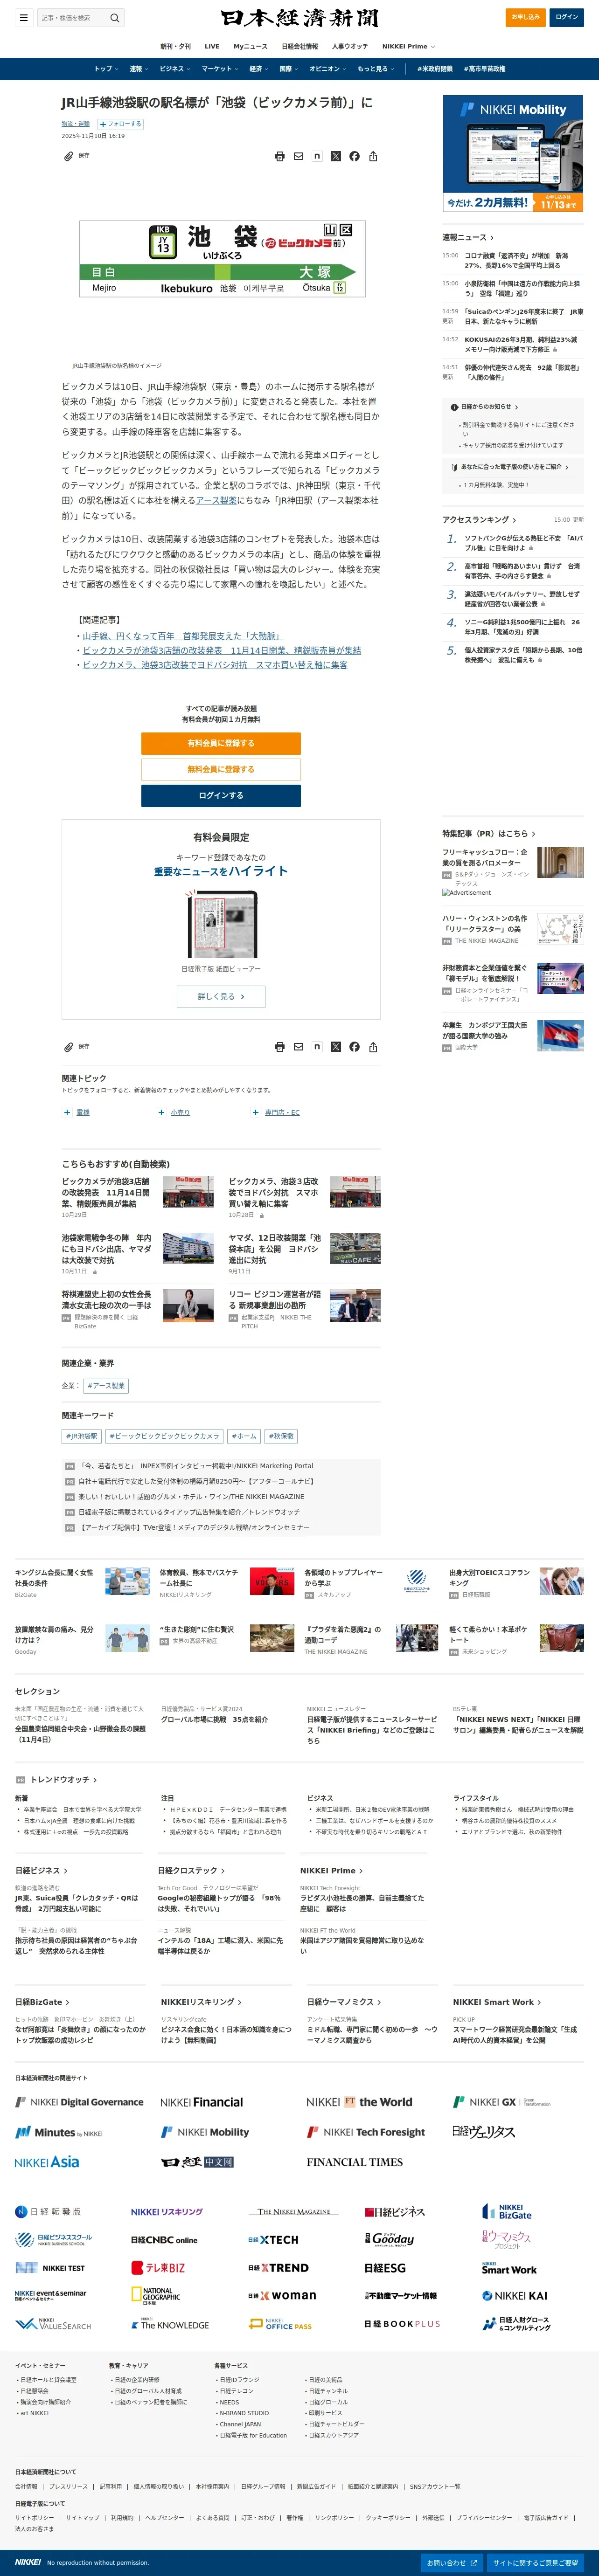This screenshot has width=599, height=2576.
Task: Click the blue ログインする button
Action: point(221,795)
